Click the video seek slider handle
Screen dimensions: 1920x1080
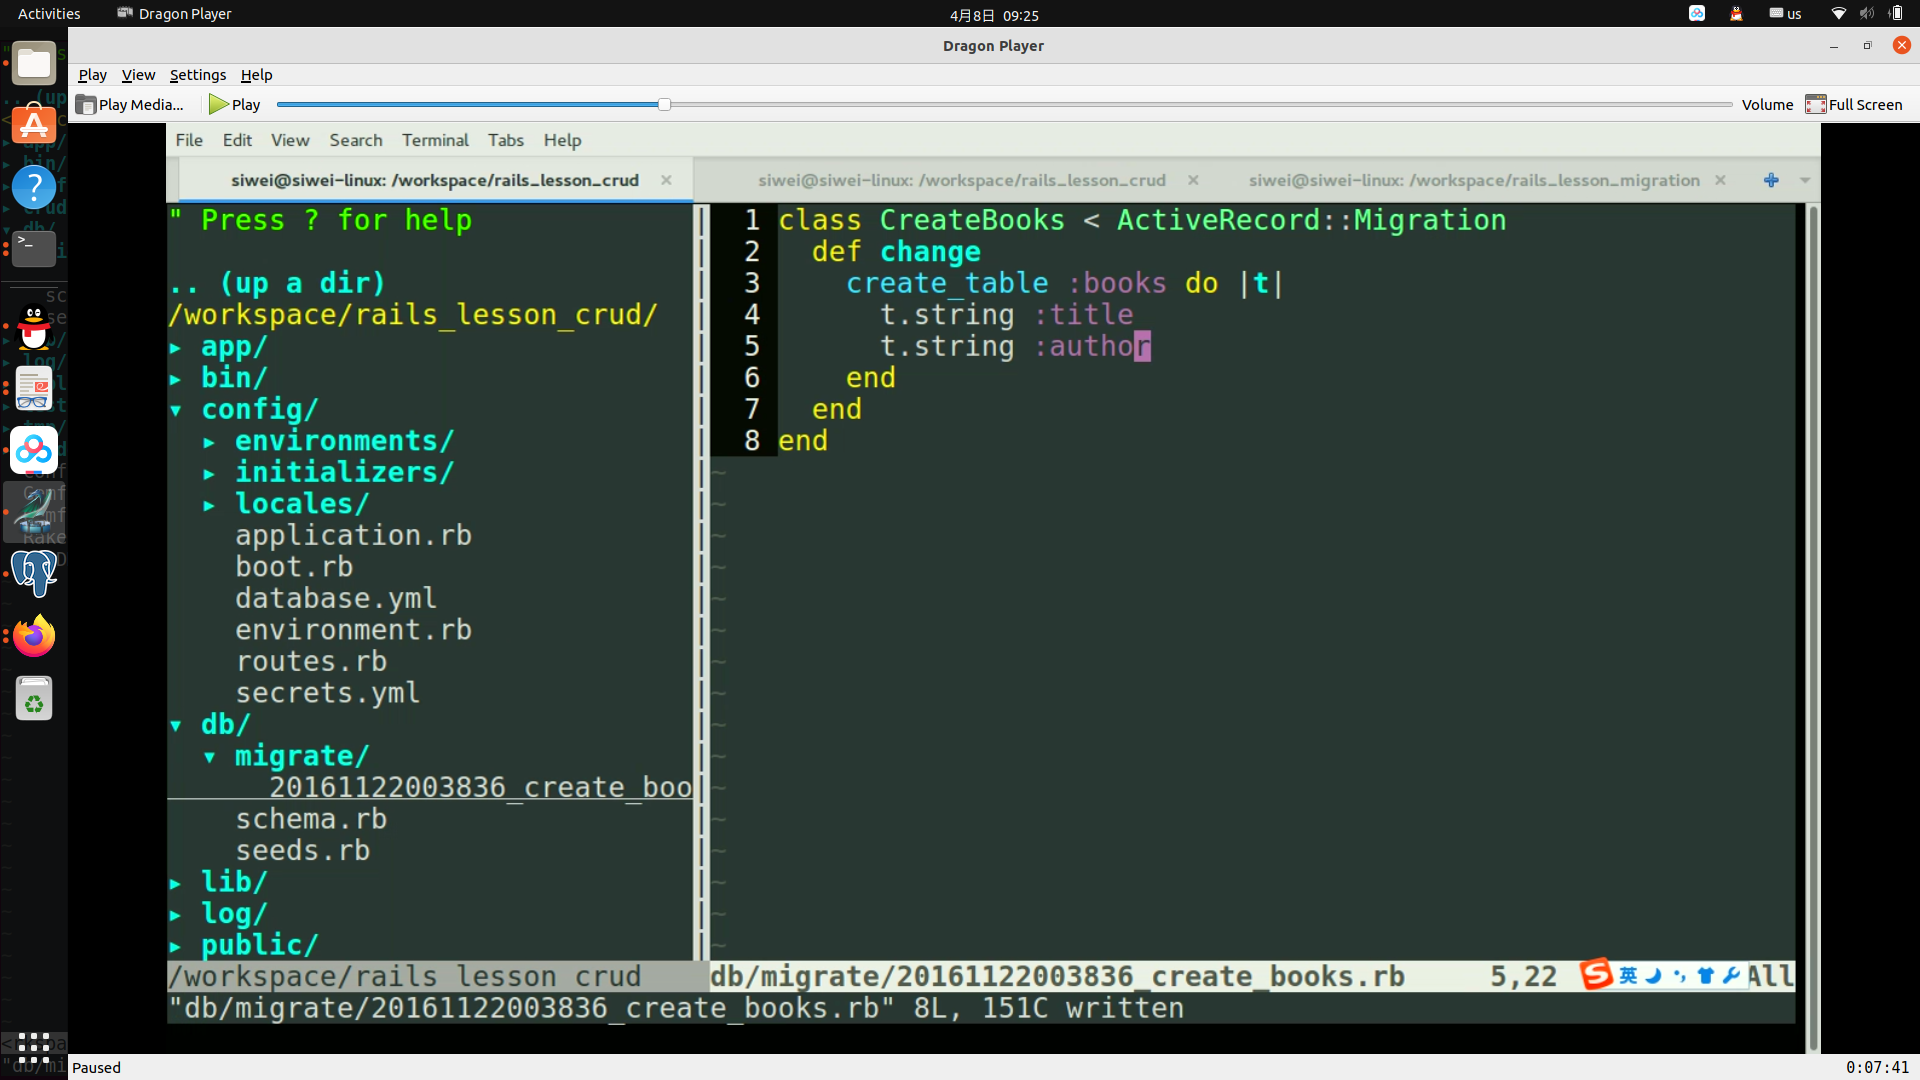click(x=664, y=104)
